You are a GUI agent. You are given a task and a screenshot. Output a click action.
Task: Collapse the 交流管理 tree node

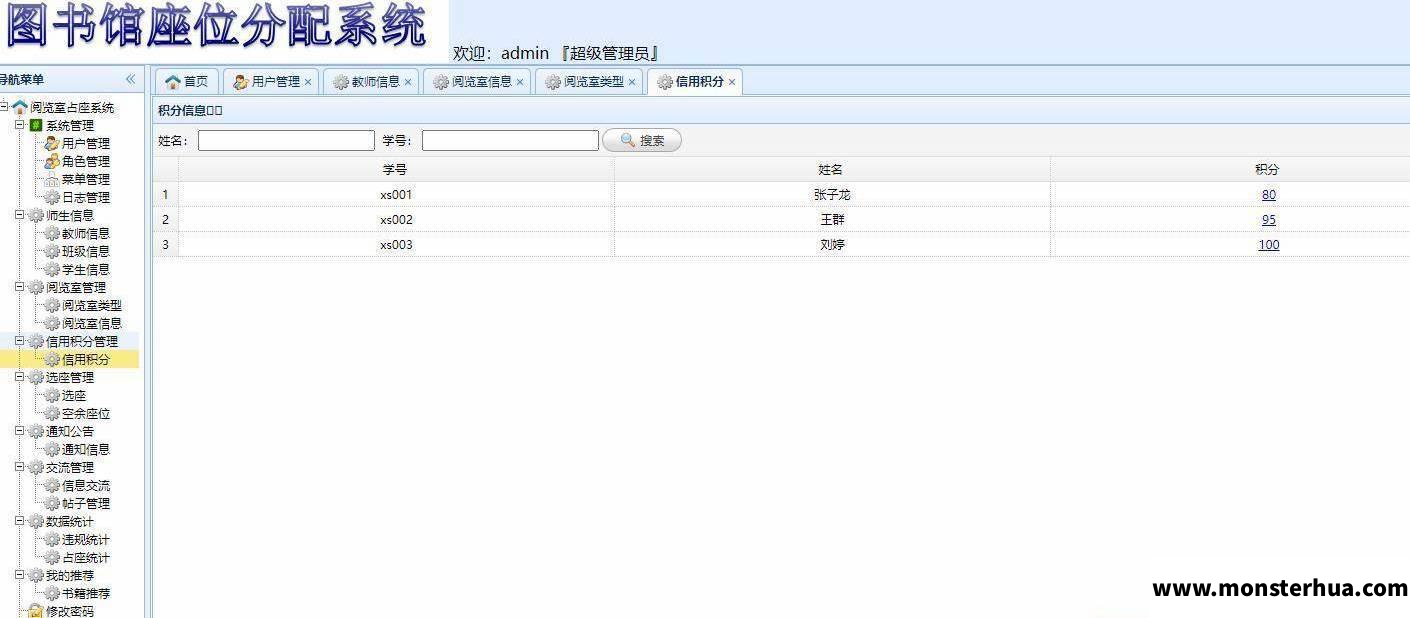click(20, 466)
